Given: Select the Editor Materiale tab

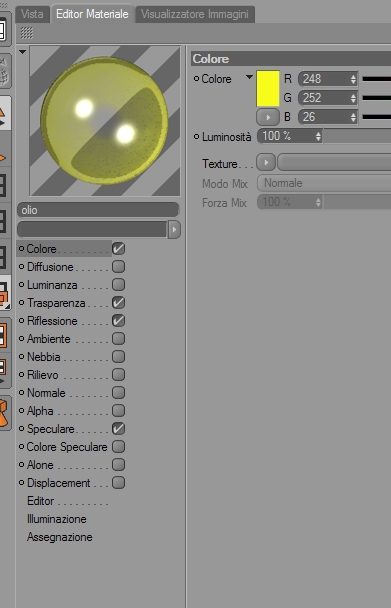Looking at the screenshot, I should tap(92, 14).
